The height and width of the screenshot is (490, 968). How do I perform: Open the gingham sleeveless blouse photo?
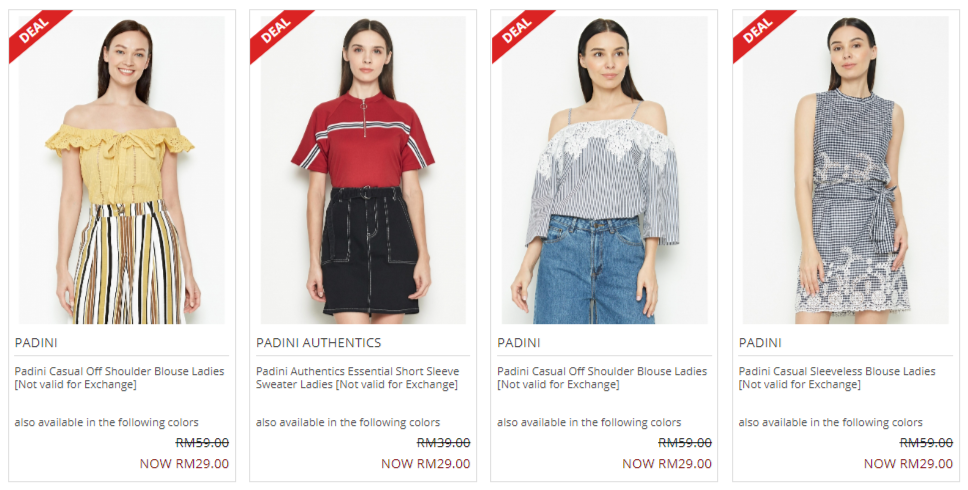846,170
